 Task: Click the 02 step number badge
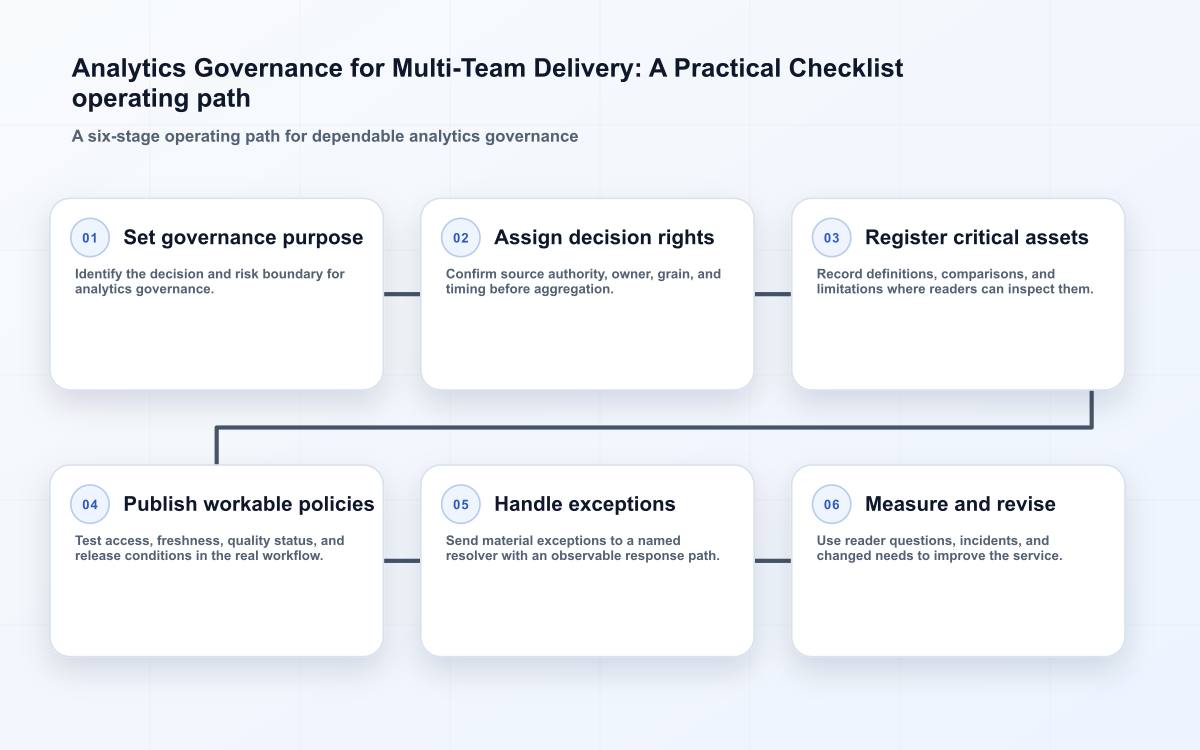[x=461, y=238]
